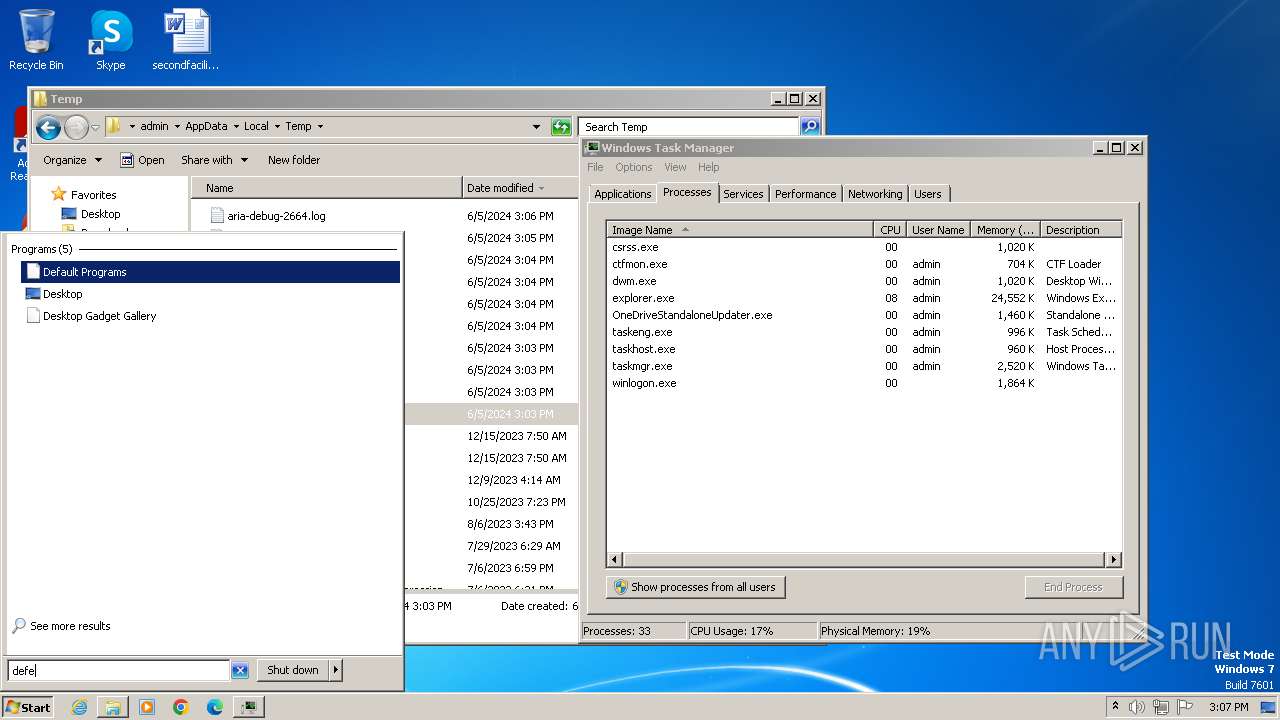Select Default Programs search result

210,272
